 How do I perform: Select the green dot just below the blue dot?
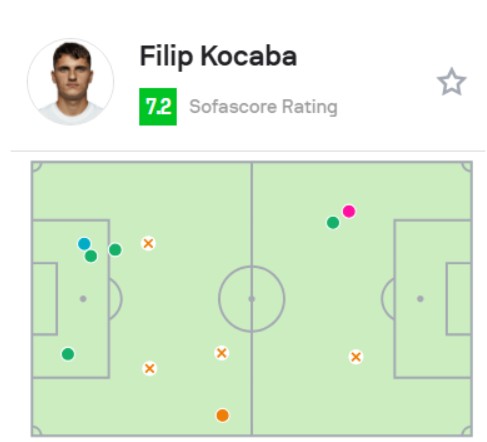[x=91, y=256]
